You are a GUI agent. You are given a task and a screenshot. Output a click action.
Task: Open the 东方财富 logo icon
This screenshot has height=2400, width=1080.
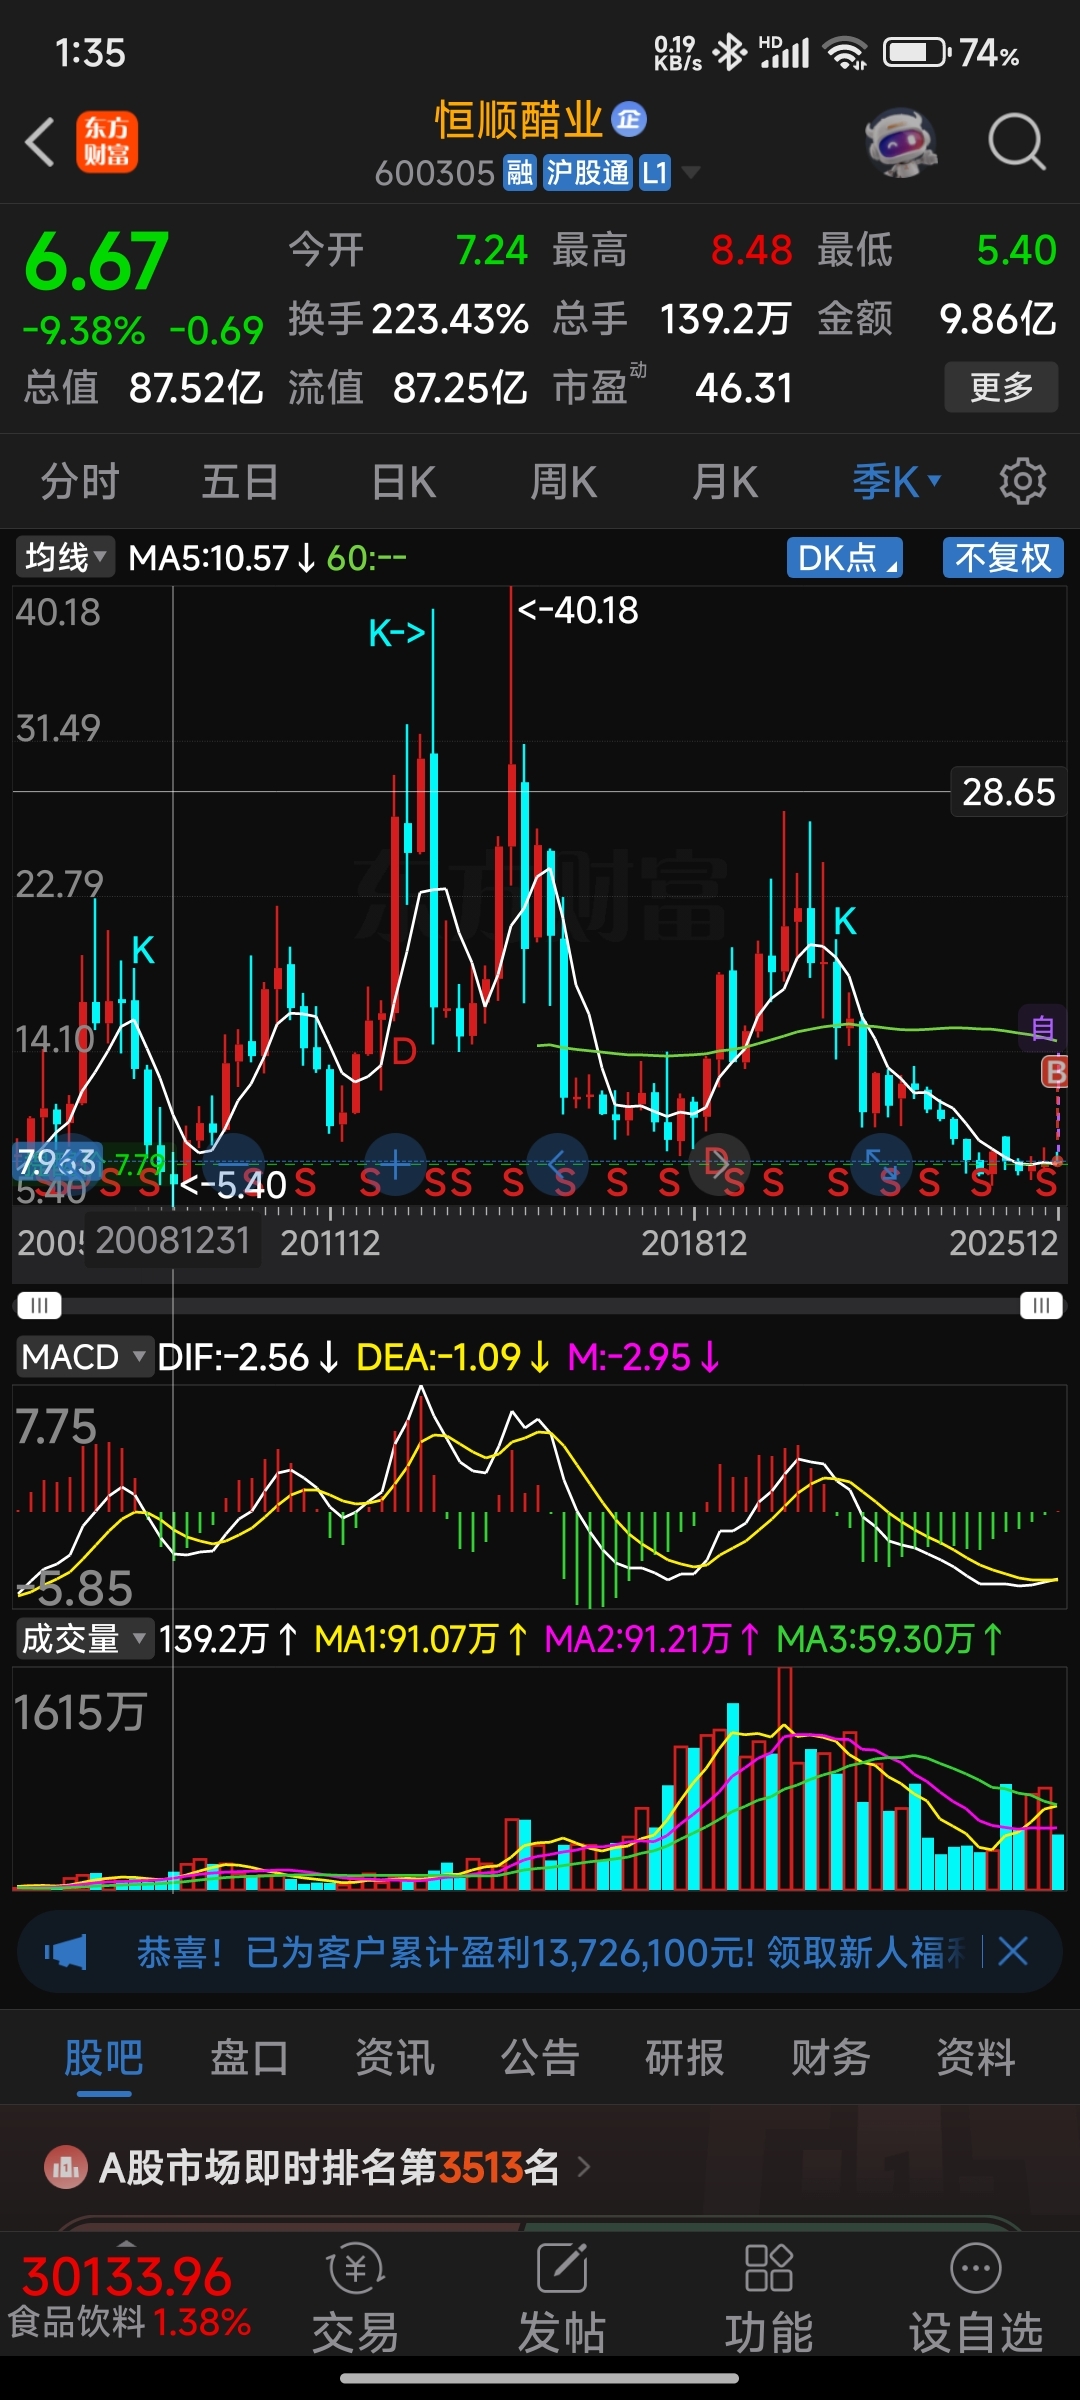tap(107, 142)
